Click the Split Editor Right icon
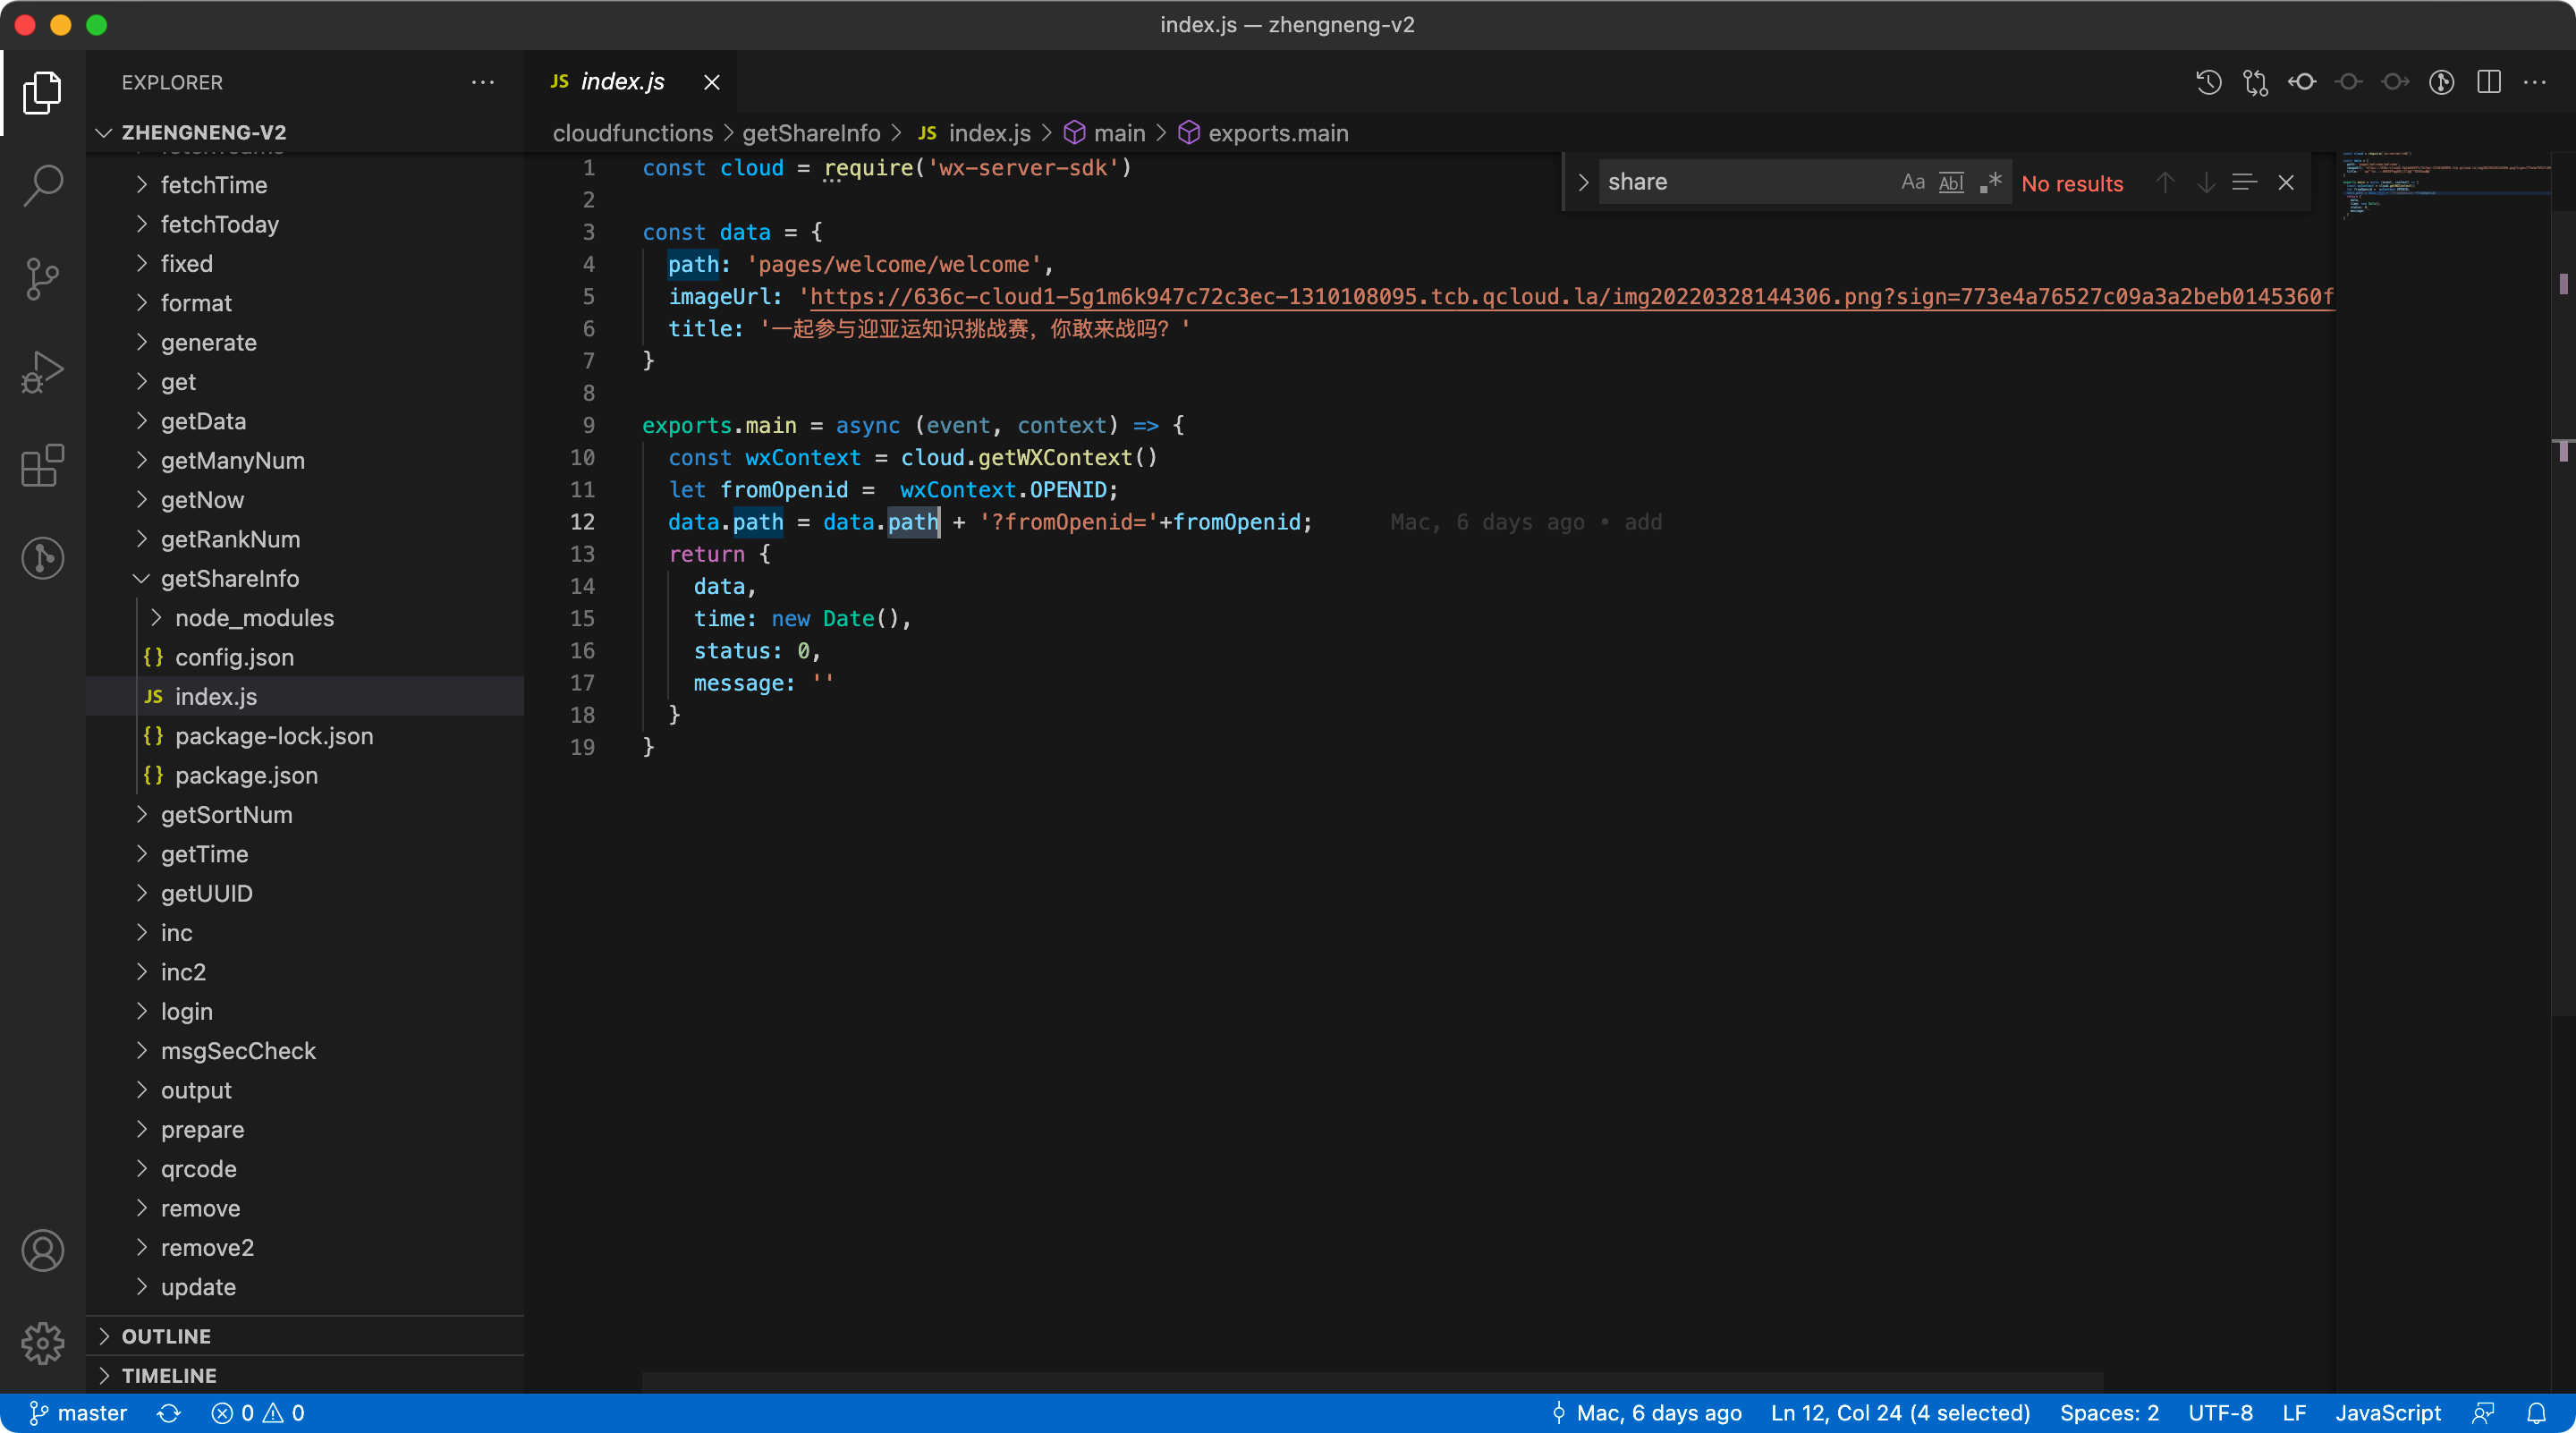 tap(2488, 82)
